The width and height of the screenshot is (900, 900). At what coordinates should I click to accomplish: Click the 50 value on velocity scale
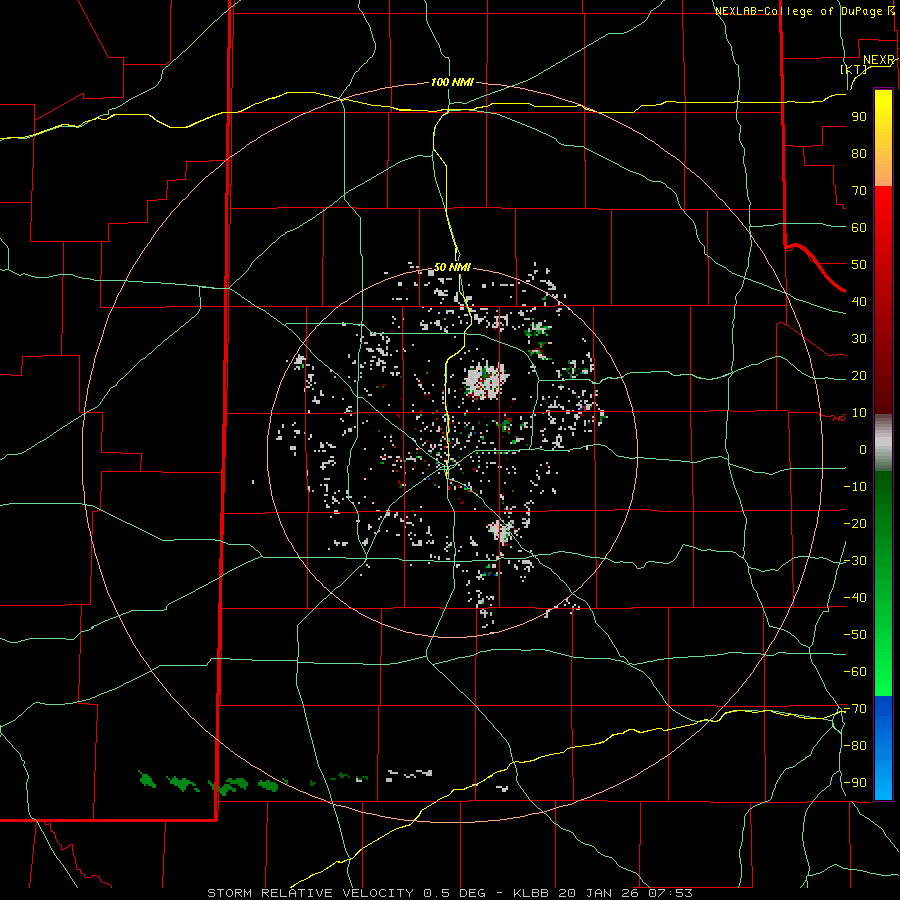pyautogui.click(x=859, y=265)
